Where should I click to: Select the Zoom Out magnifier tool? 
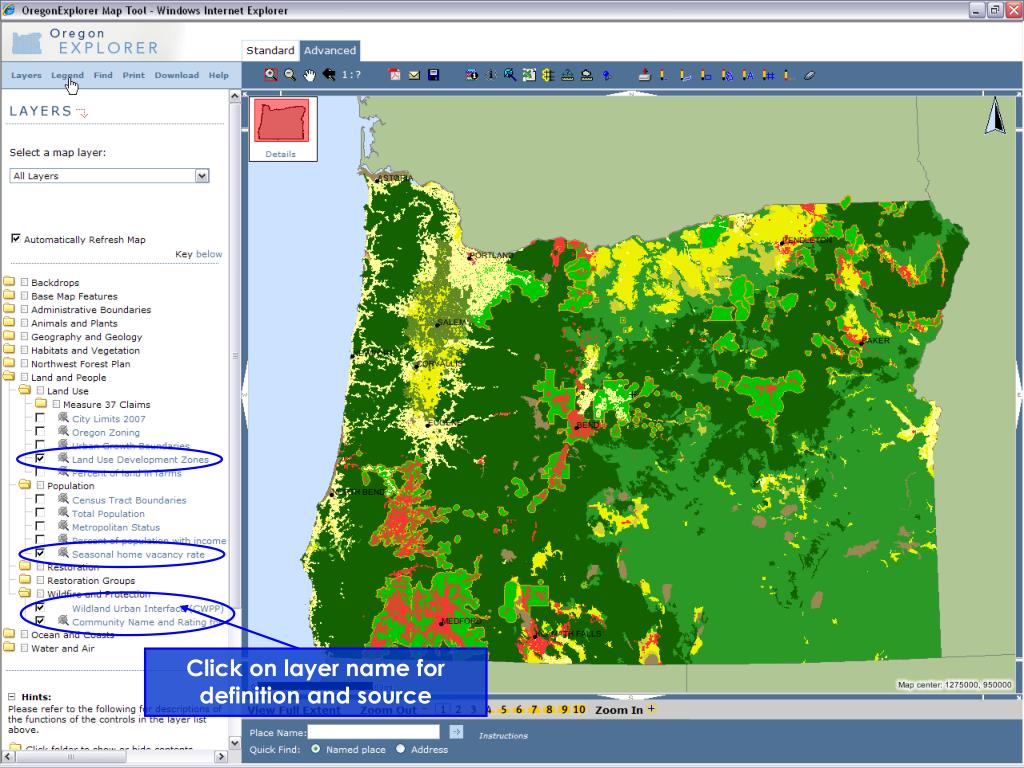tap(290, 75)
